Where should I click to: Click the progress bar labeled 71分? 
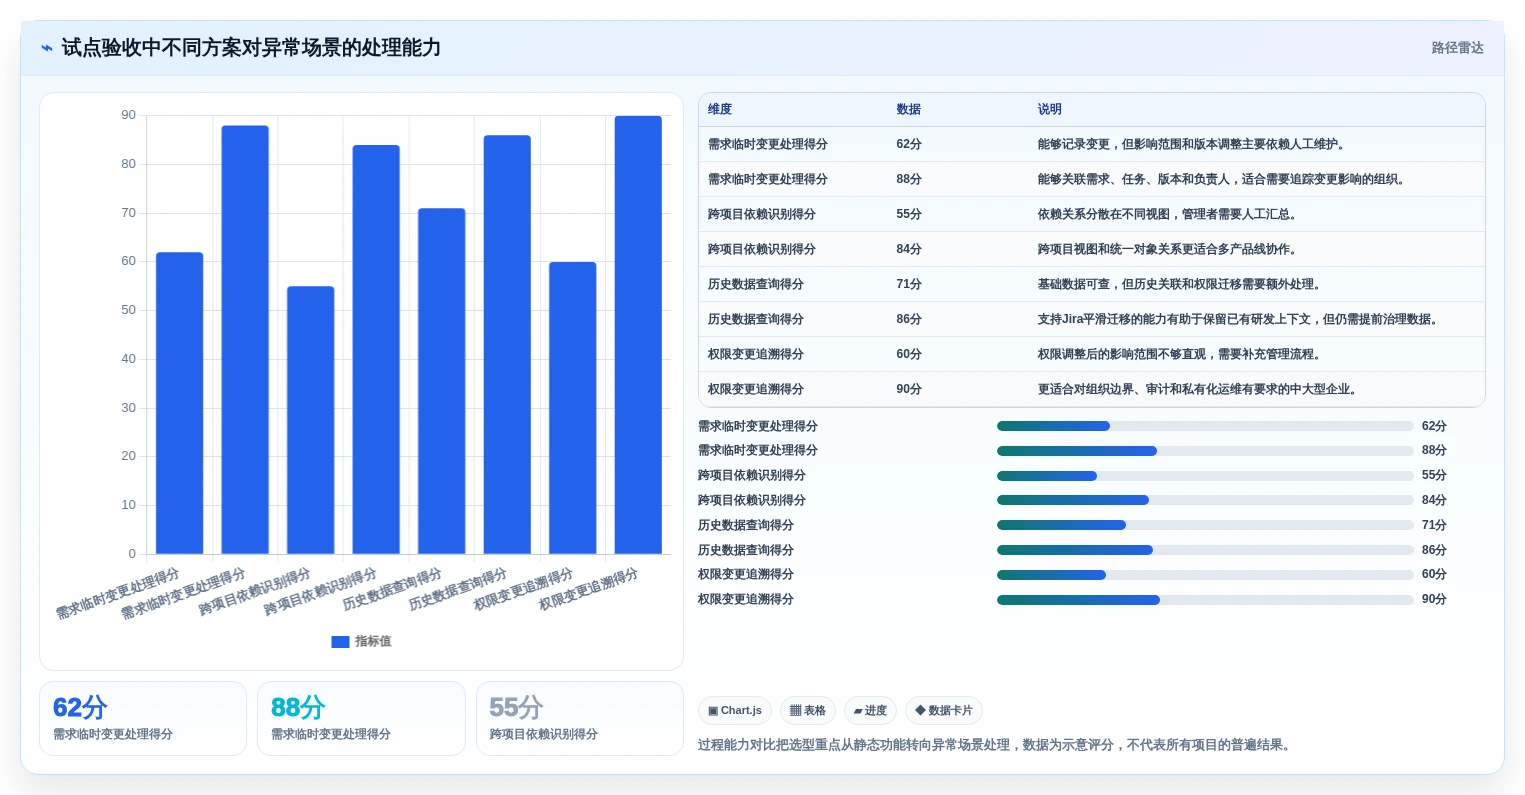click(1205, 525)
